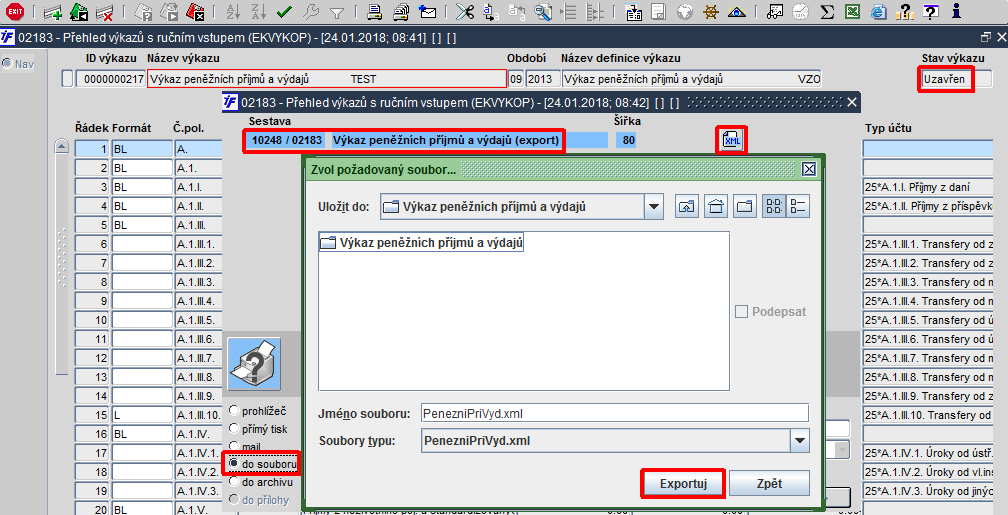
Task: Select the Výkaz peněžních příjmů a výdajů folder
Action: [422, 242]
